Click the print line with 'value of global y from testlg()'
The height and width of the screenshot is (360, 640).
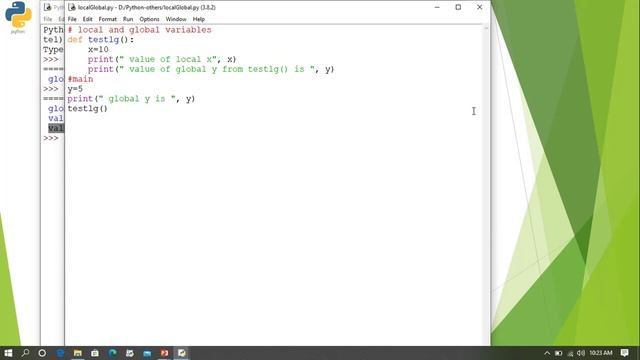(x=211, y=69)
